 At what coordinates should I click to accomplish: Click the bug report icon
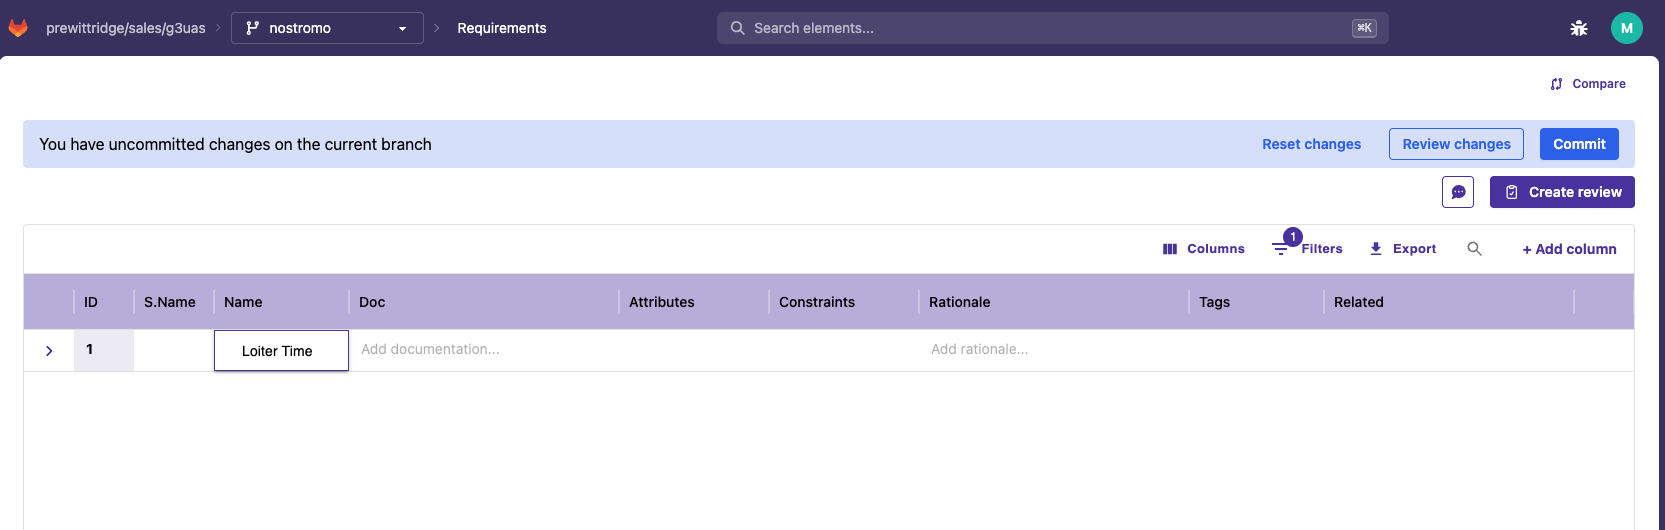pyautogui.click(x=1579, y=28)
